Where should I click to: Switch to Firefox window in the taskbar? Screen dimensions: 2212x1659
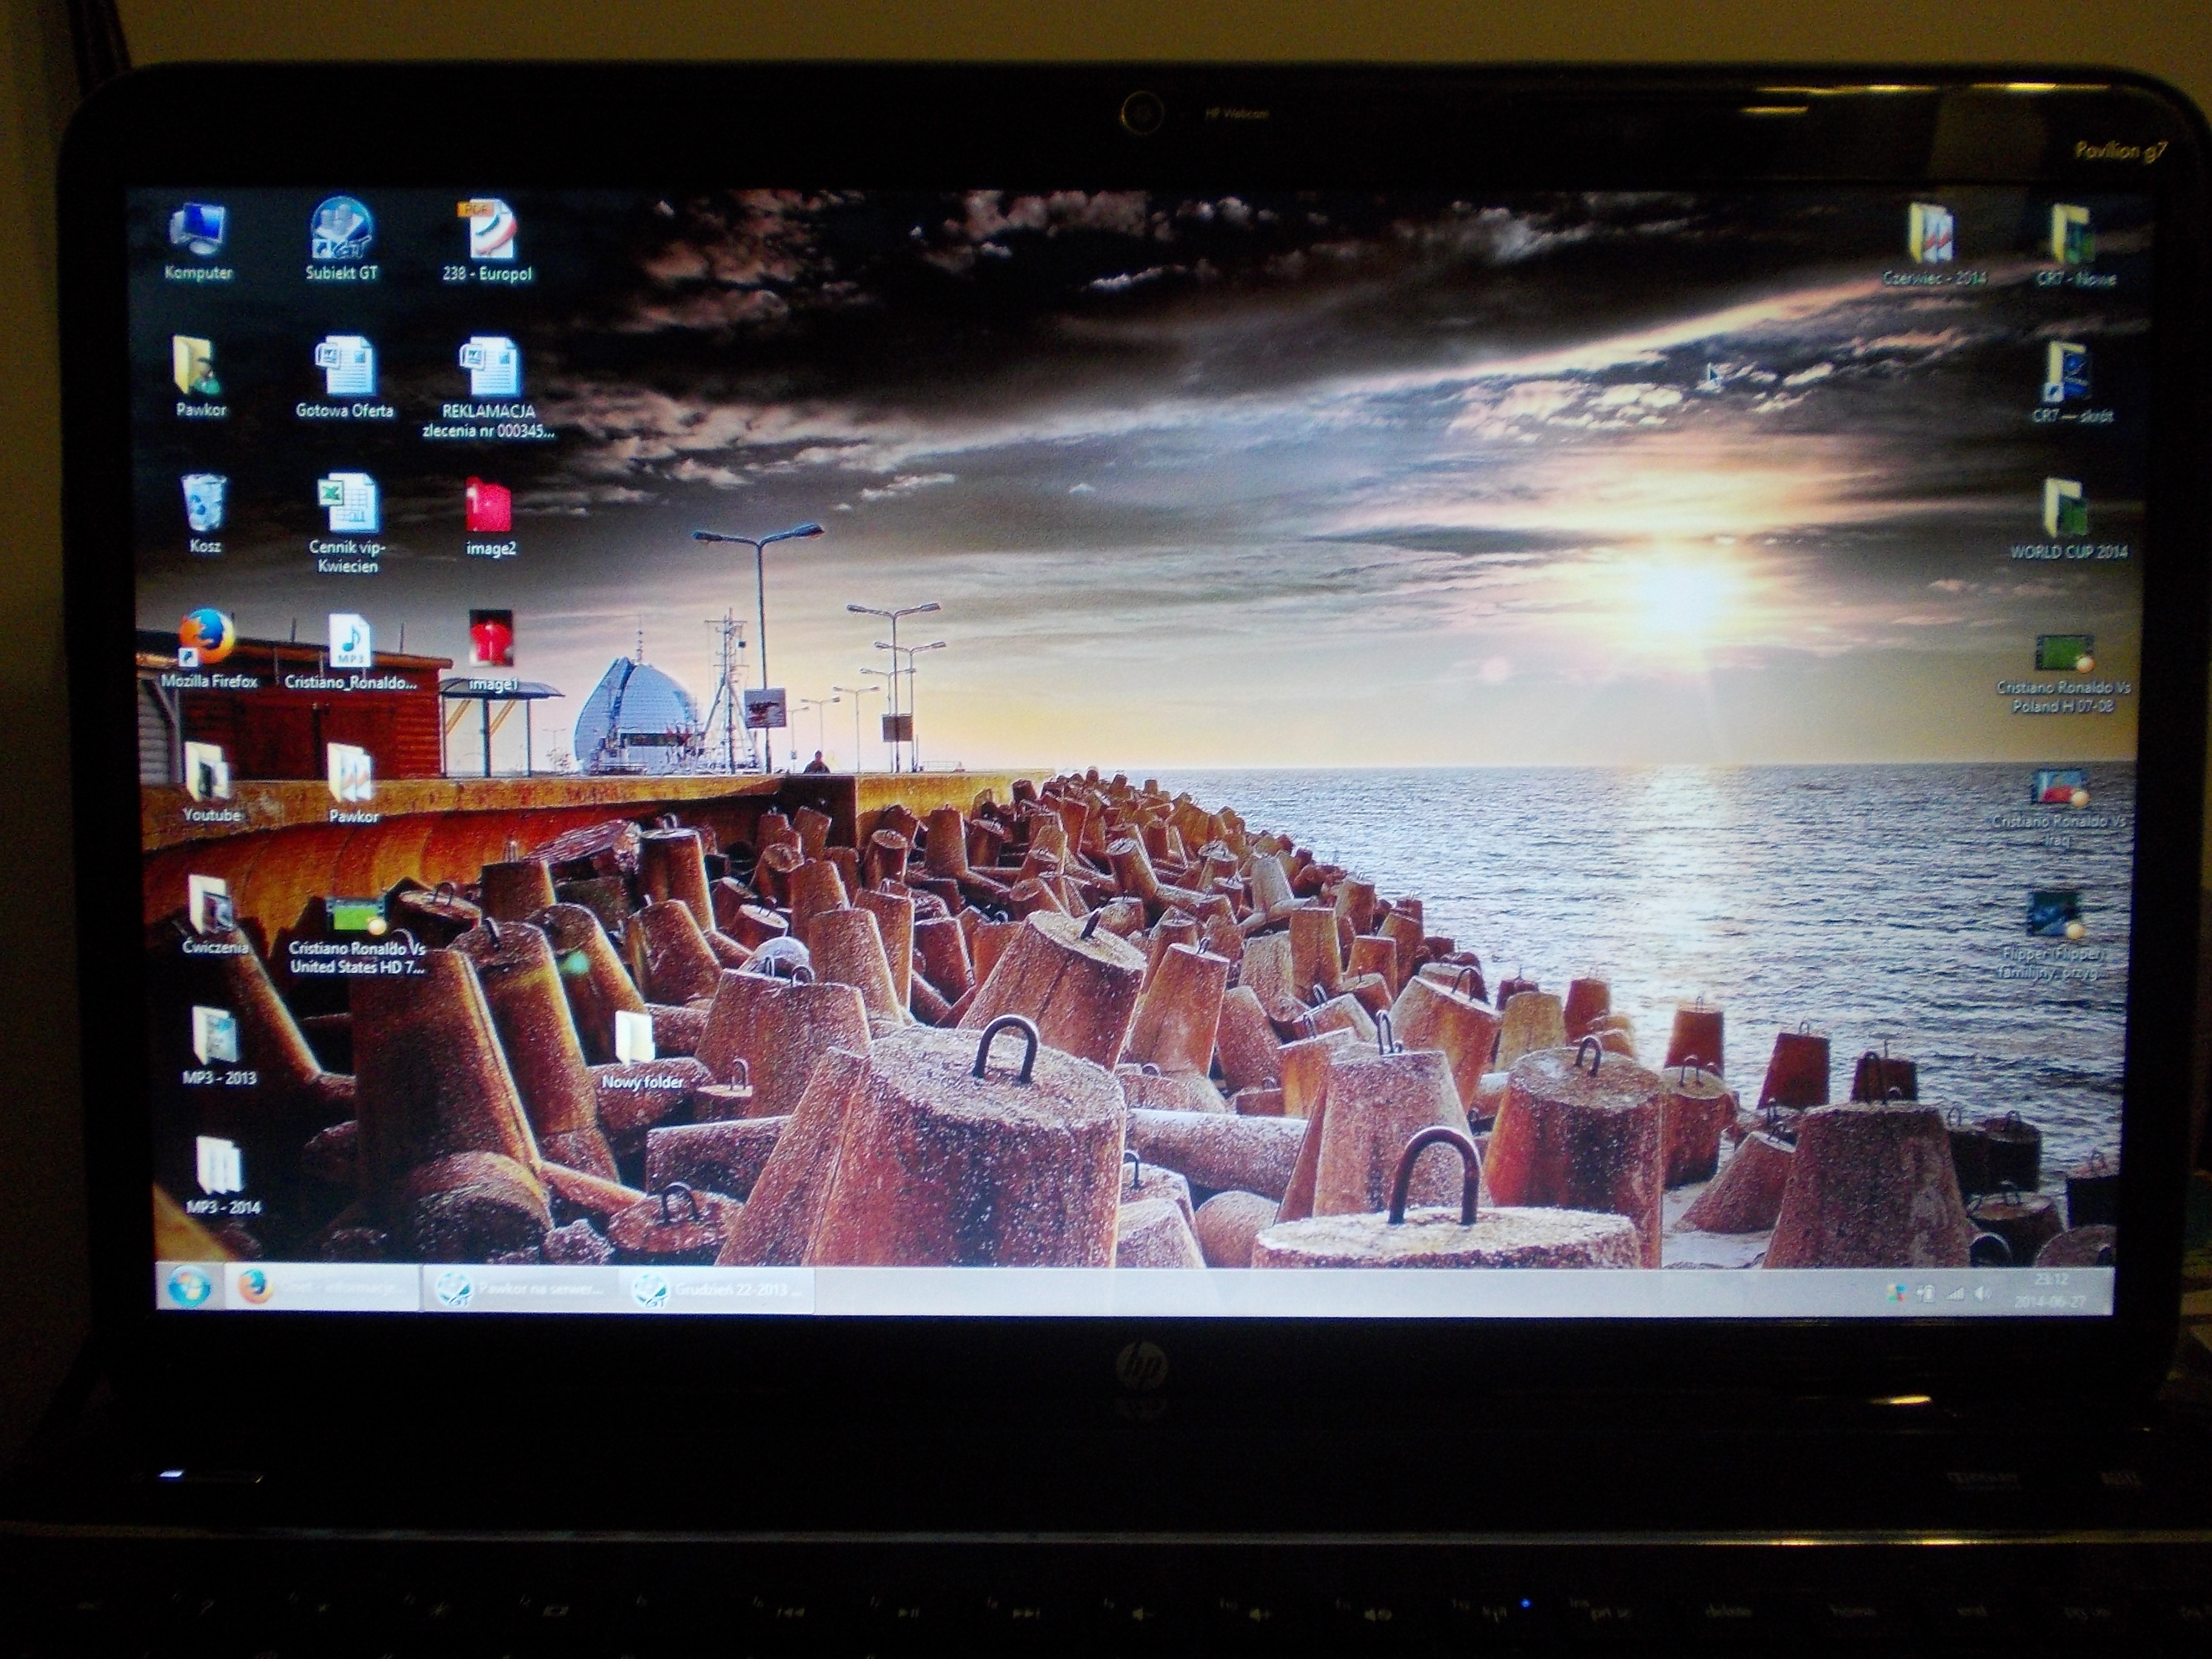(320, 1289)
